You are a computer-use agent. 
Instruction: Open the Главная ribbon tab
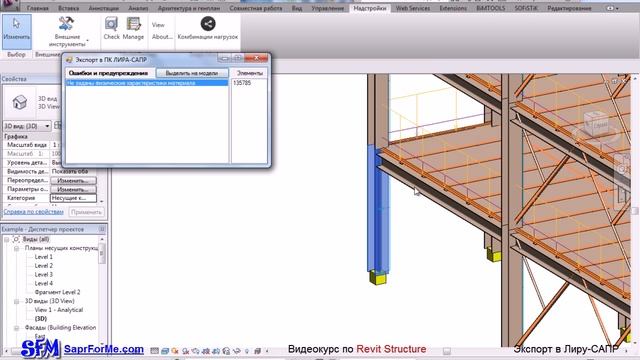tap(38, 8)
